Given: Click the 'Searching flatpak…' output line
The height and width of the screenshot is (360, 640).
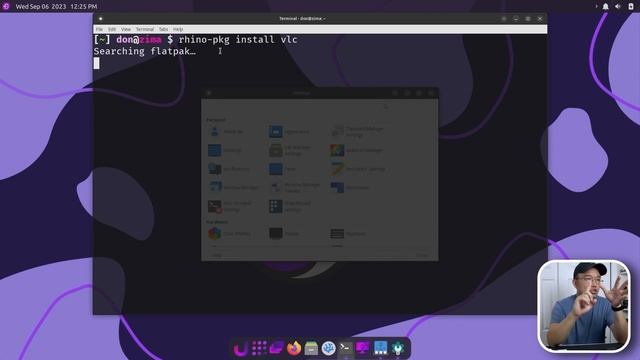Looking at the screenshot, I should tap(144, 51).
